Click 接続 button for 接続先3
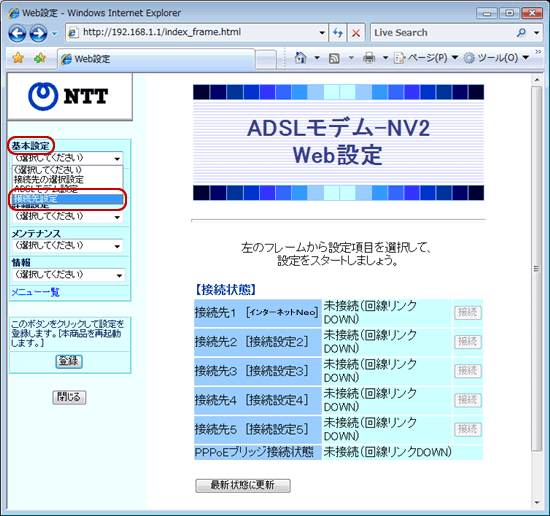This screenshot has width=550, height=516. [468, 370]
